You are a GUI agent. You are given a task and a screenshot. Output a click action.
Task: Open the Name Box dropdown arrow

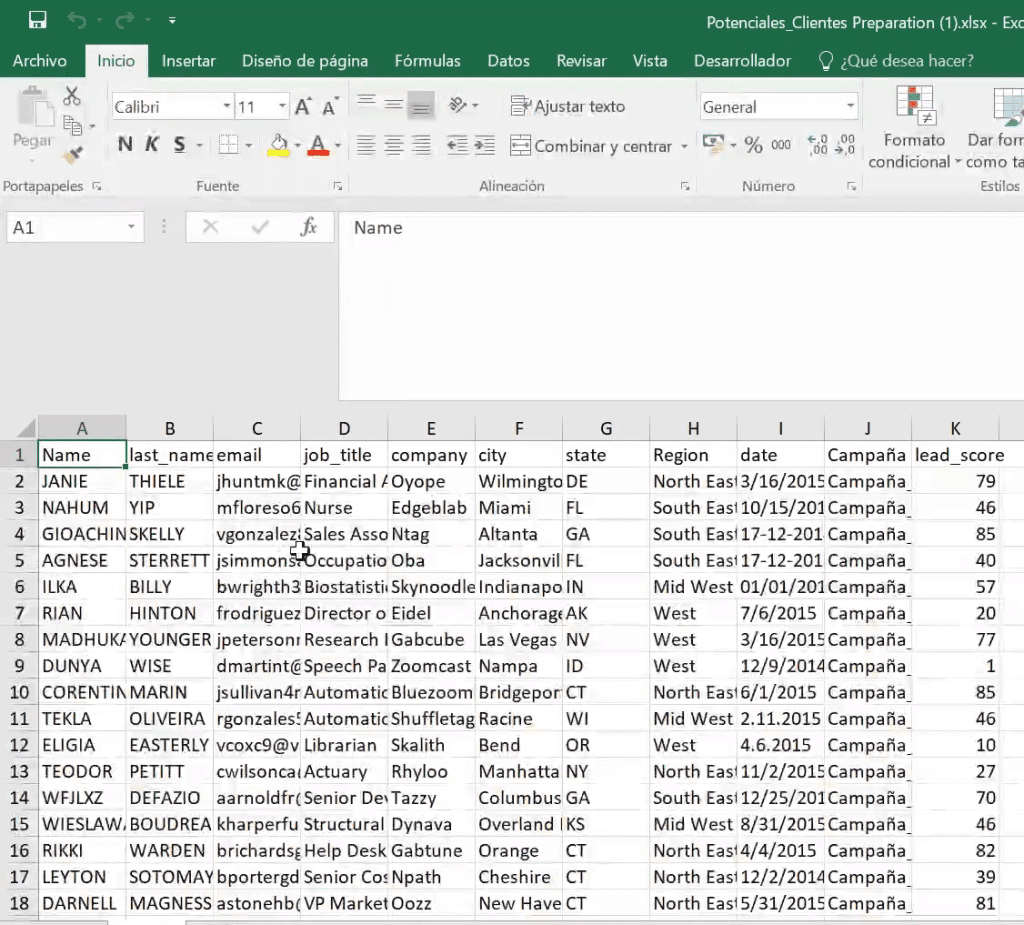click(131, 227)
